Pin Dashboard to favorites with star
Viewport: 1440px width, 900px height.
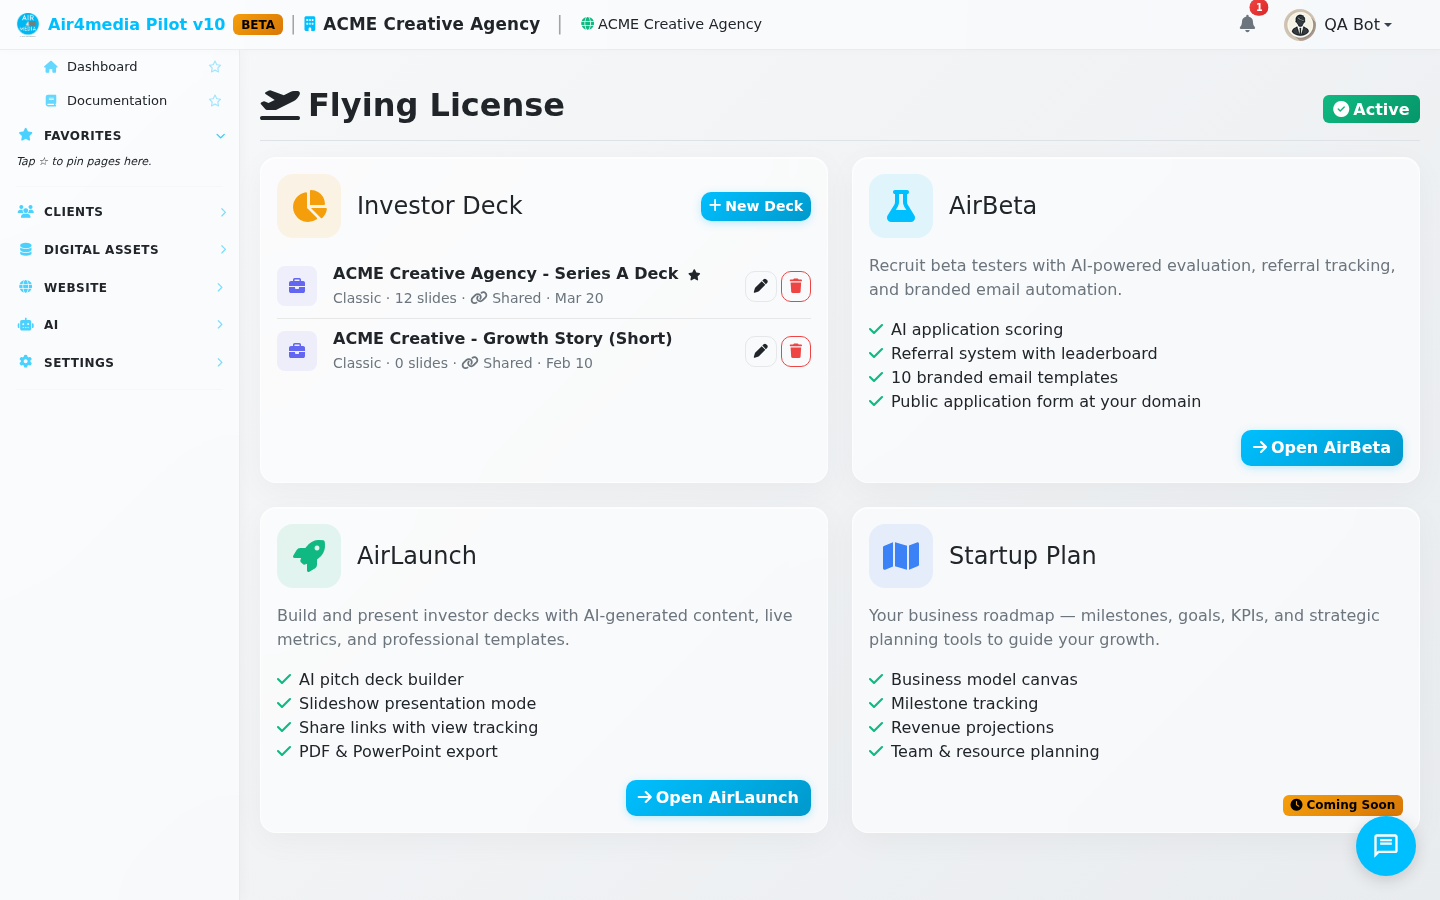tap(215, 67)
